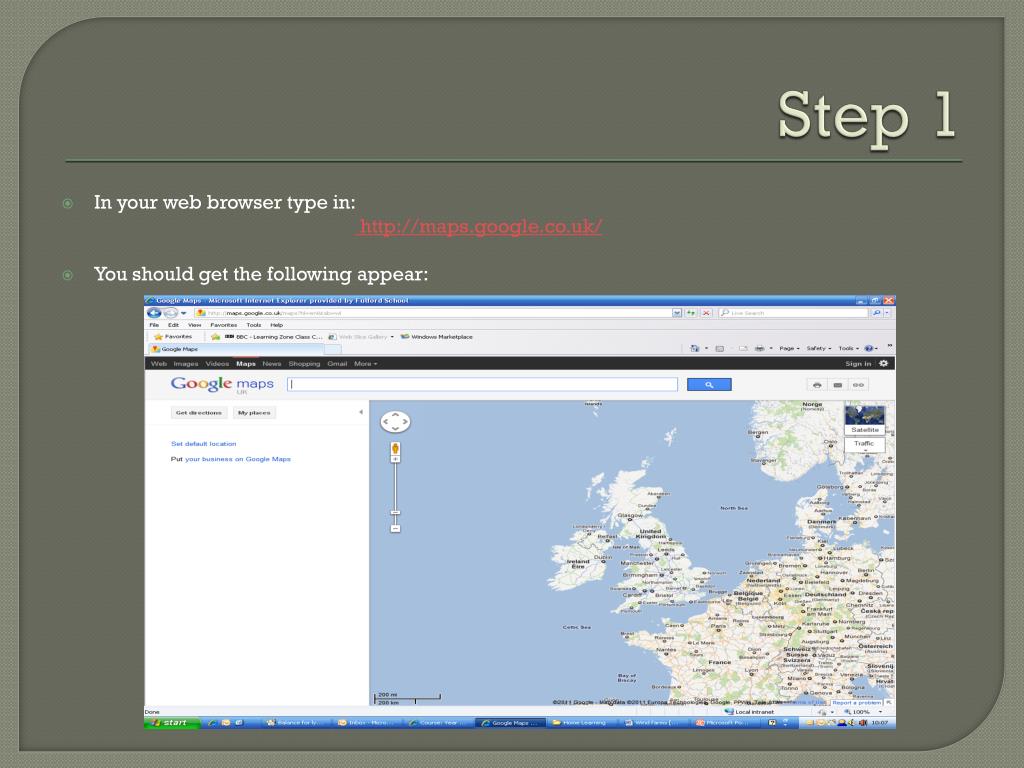The width and height of the screenshot is (1024, 768).
Task: Click into the IE address bar
Action: pos(434,313)
